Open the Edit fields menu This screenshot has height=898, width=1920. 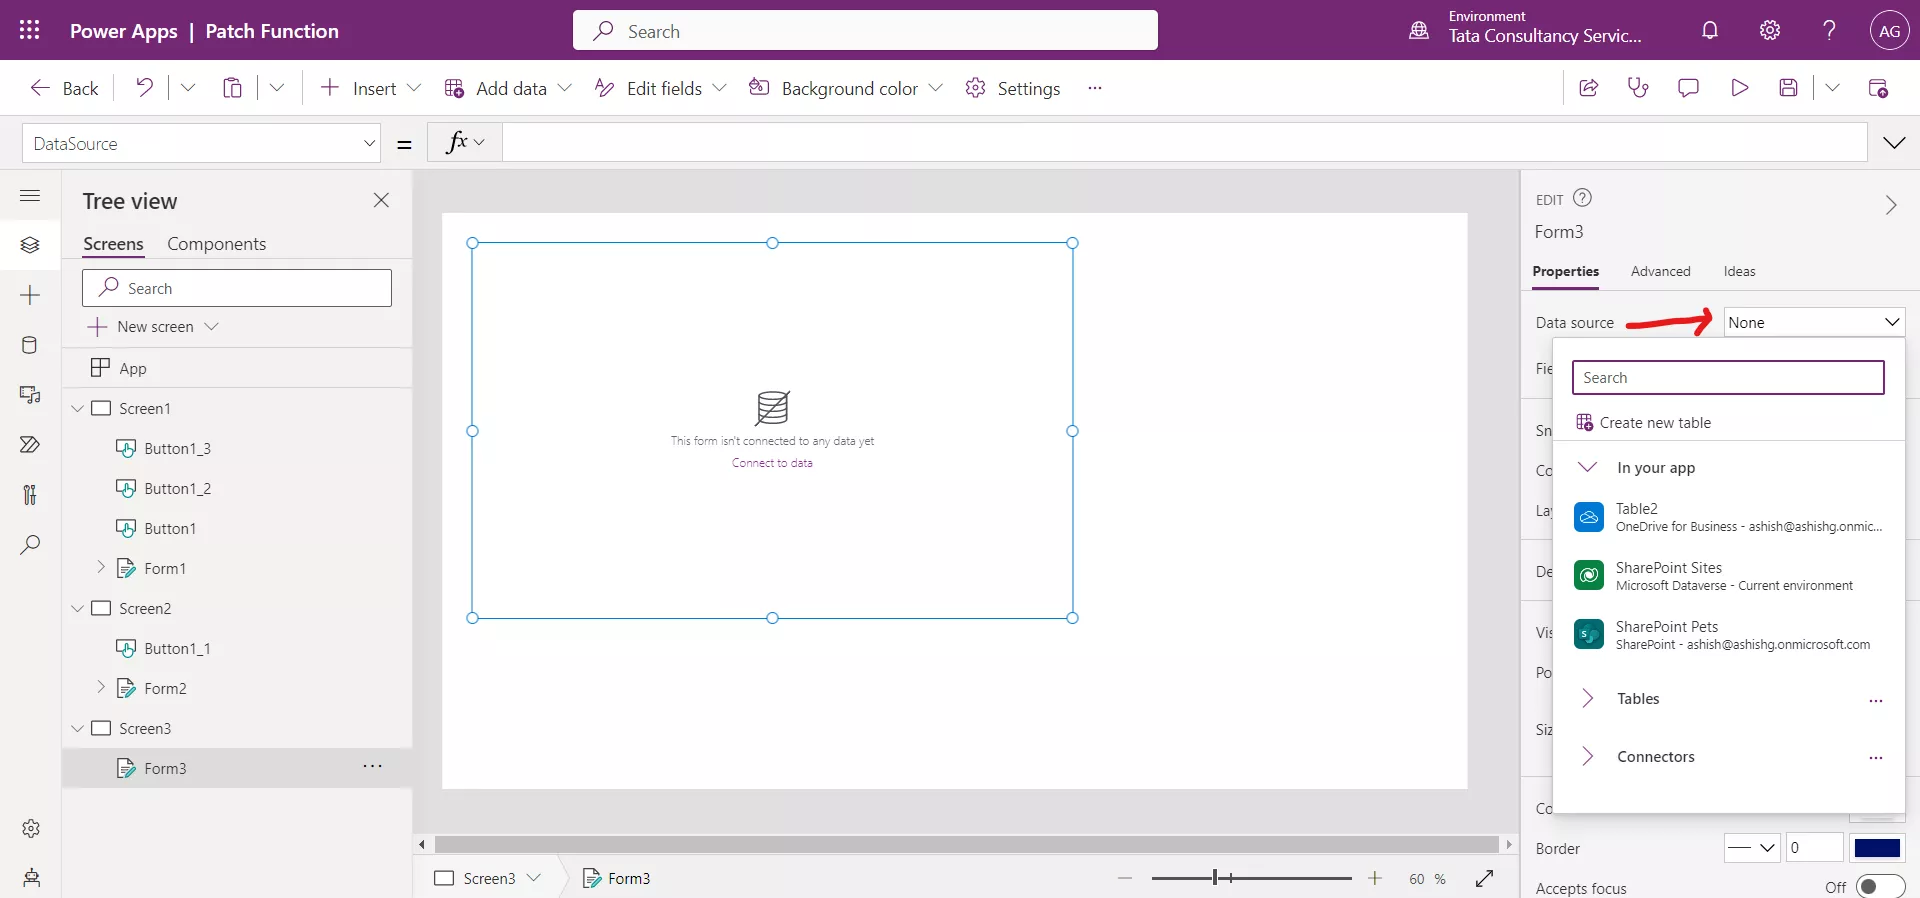[660, 88]
